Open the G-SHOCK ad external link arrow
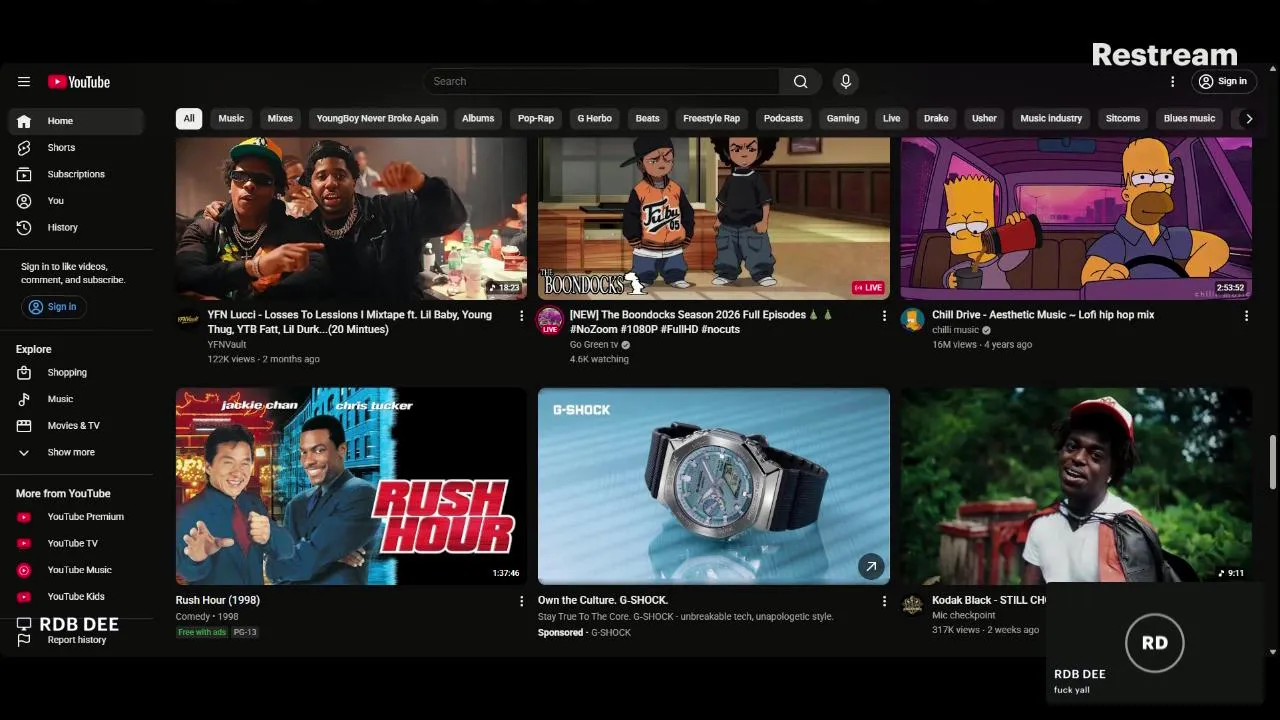The width and height of the screenshot is (1280, 720). pyautogui.click(x=871, y=566)
